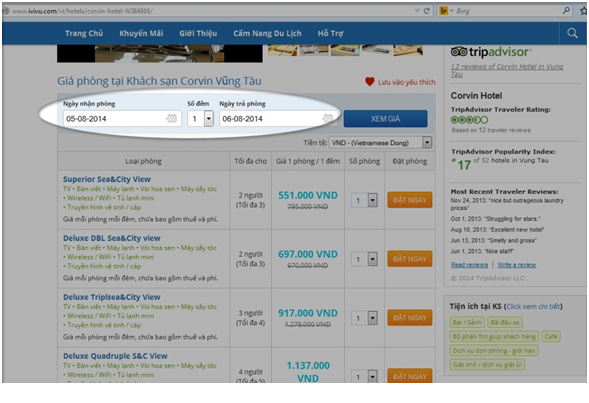The height and width of the screenshot is (403, 589).
Task: Click the check-in date field 05-08-2014
Action: tap(122, 119)
